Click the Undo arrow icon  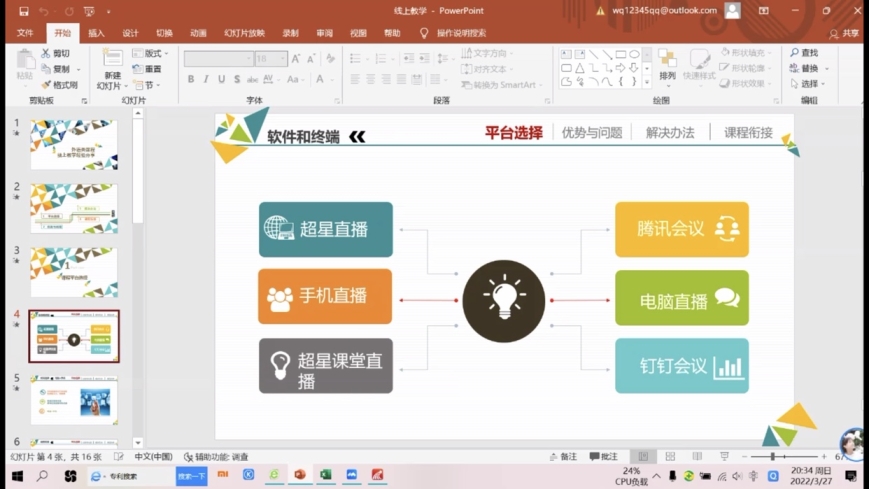[x=44, y=11]
